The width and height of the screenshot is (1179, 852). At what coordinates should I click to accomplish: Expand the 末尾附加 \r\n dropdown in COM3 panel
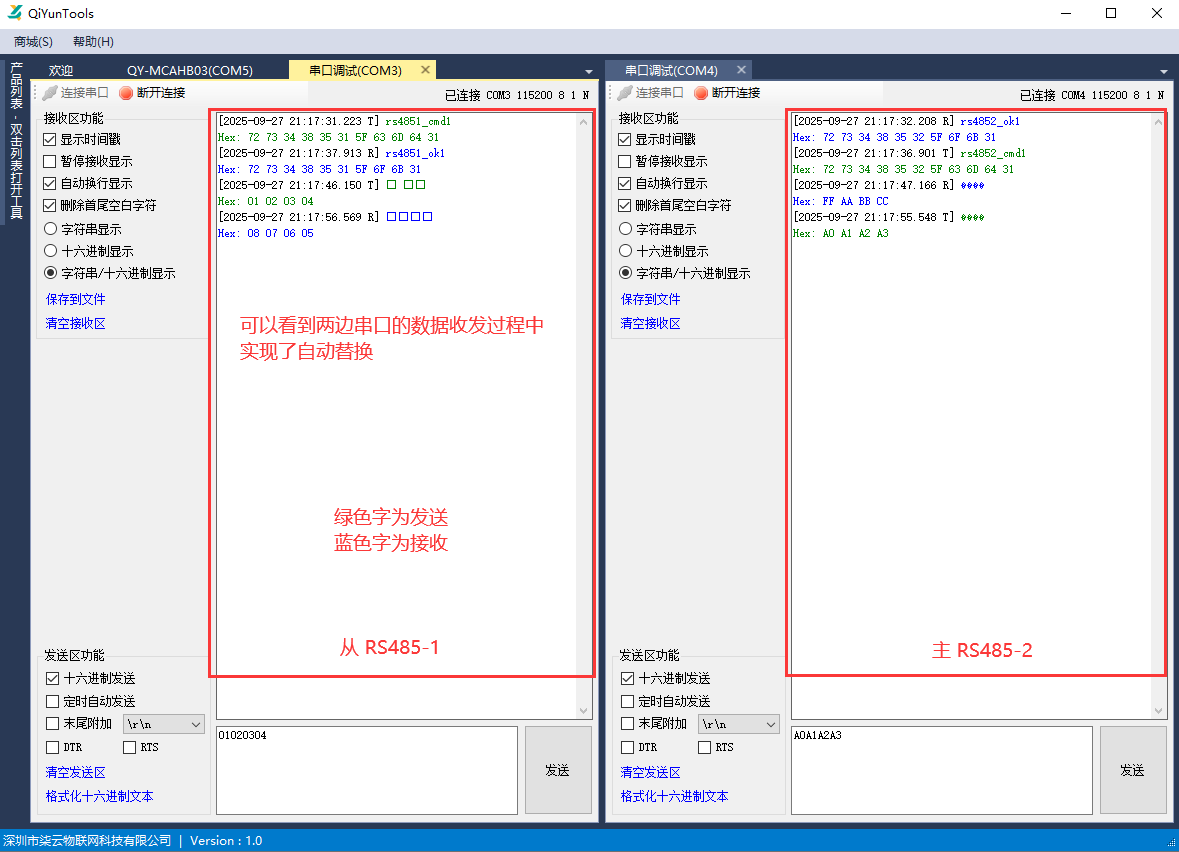tap(195, 724)
